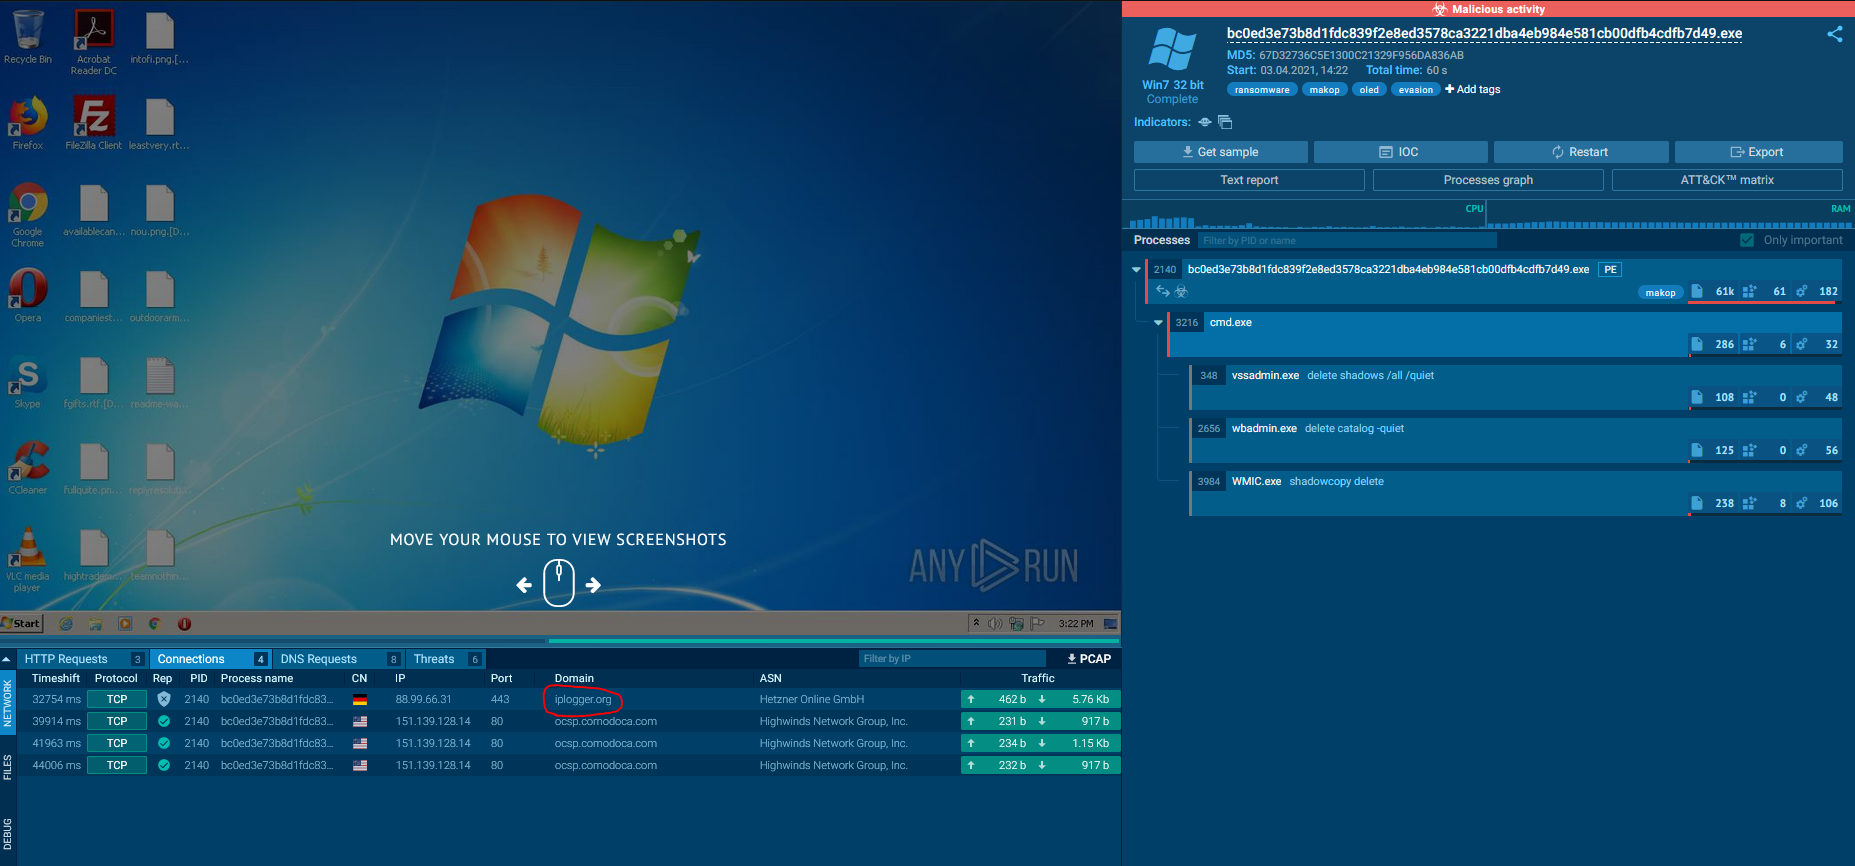Click the file icon beside the 61k count
This screenshot has width=1855, height=866.
1697,291
